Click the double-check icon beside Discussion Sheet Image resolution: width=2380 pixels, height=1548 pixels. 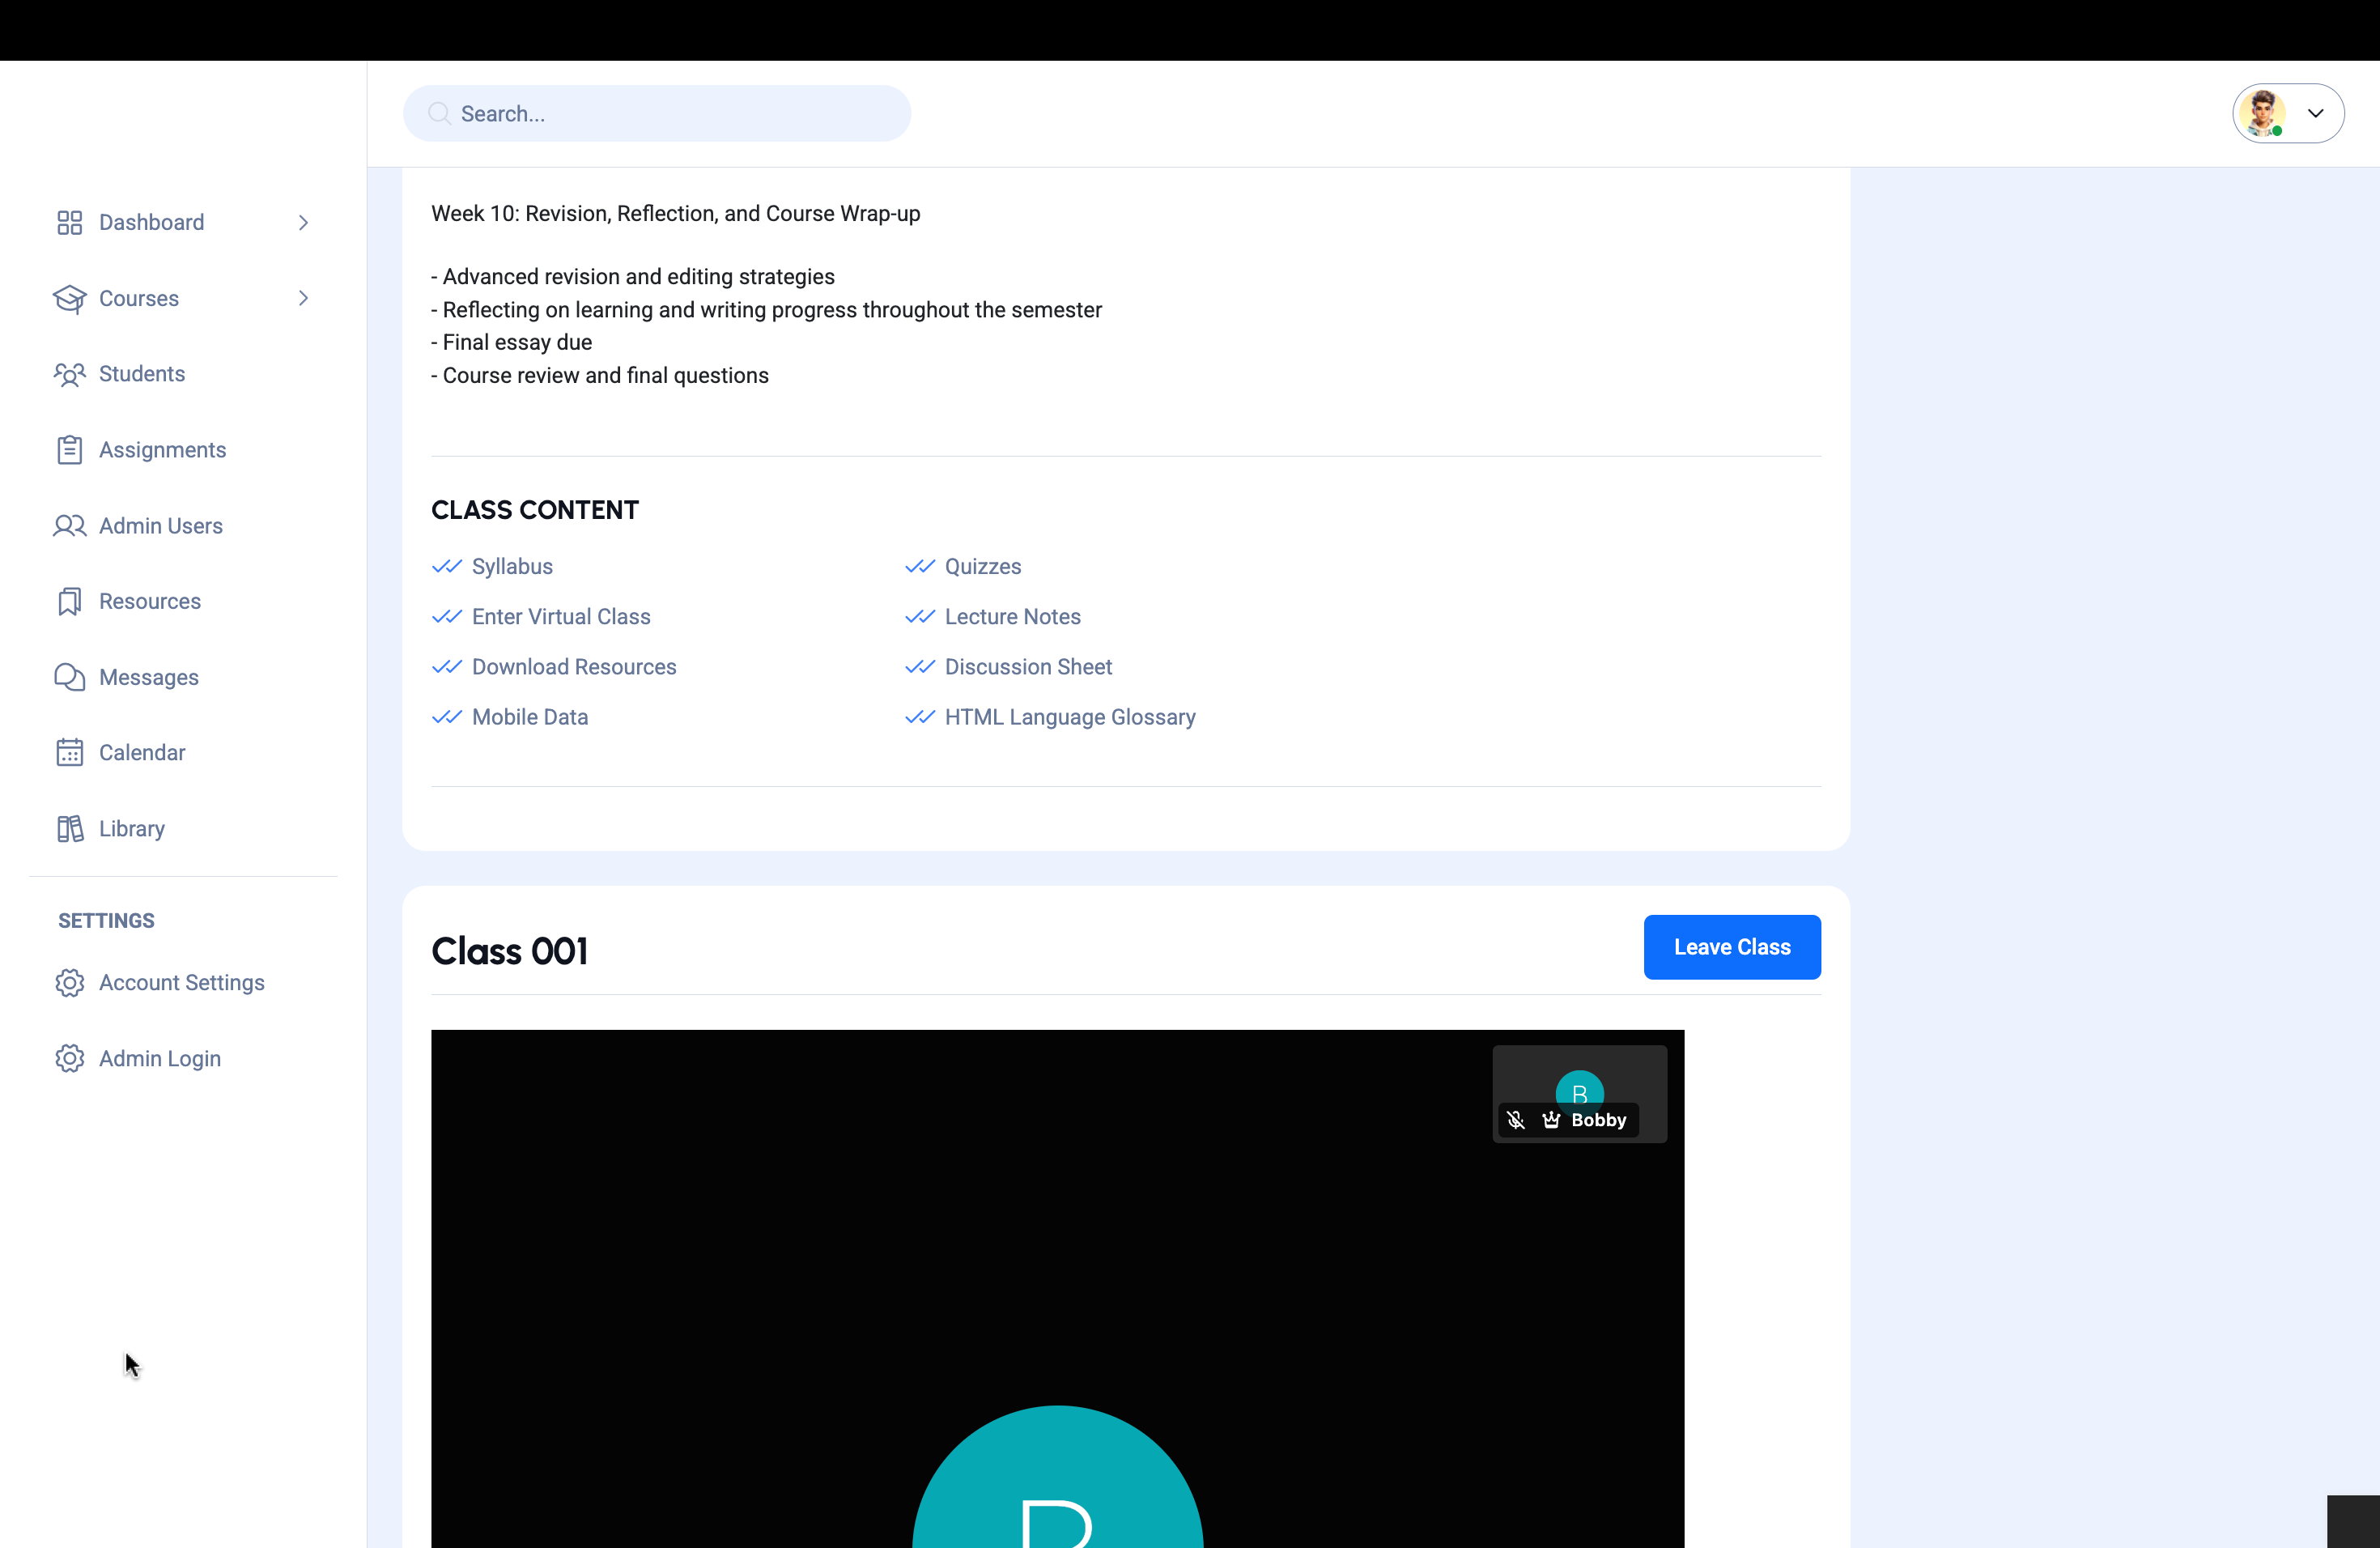point(919,667)
